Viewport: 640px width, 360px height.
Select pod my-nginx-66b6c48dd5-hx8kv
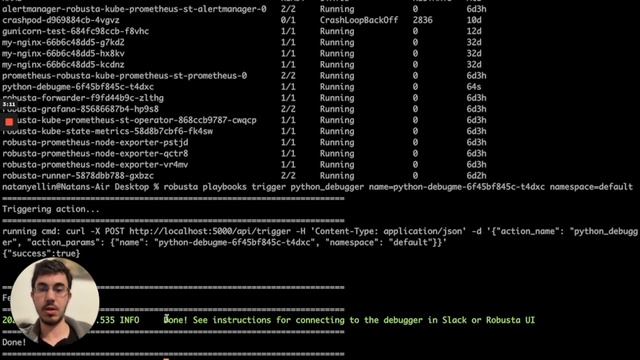click(x=63, y=53)
